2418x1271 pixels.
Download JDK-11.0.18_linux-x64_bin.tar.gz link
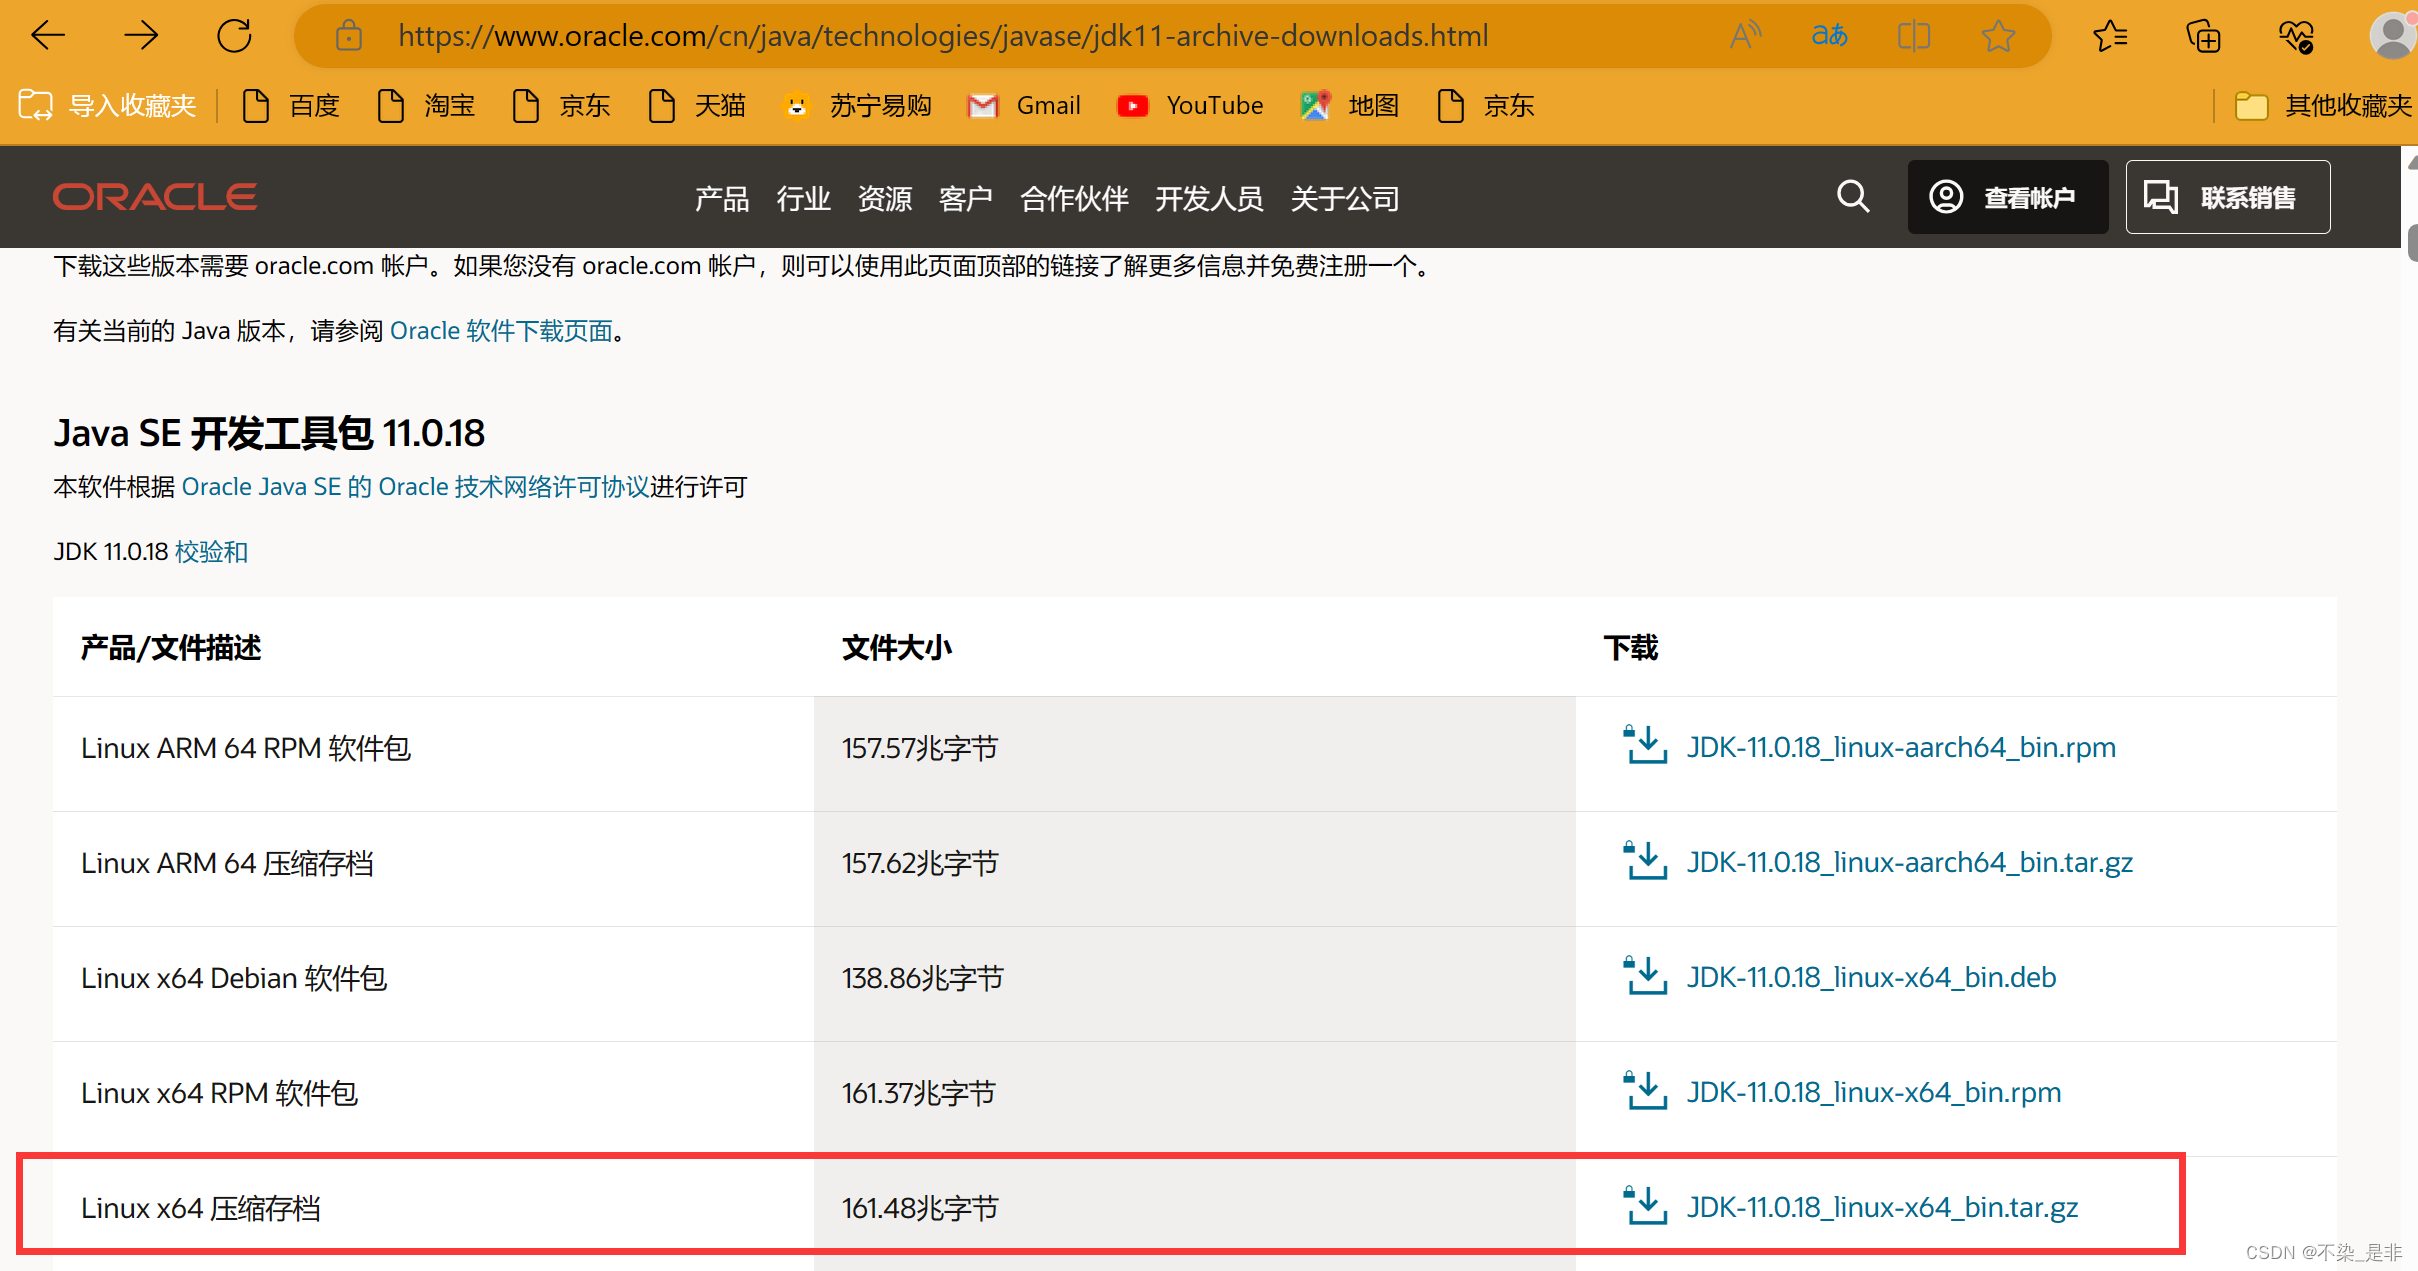[1882, 1207]
